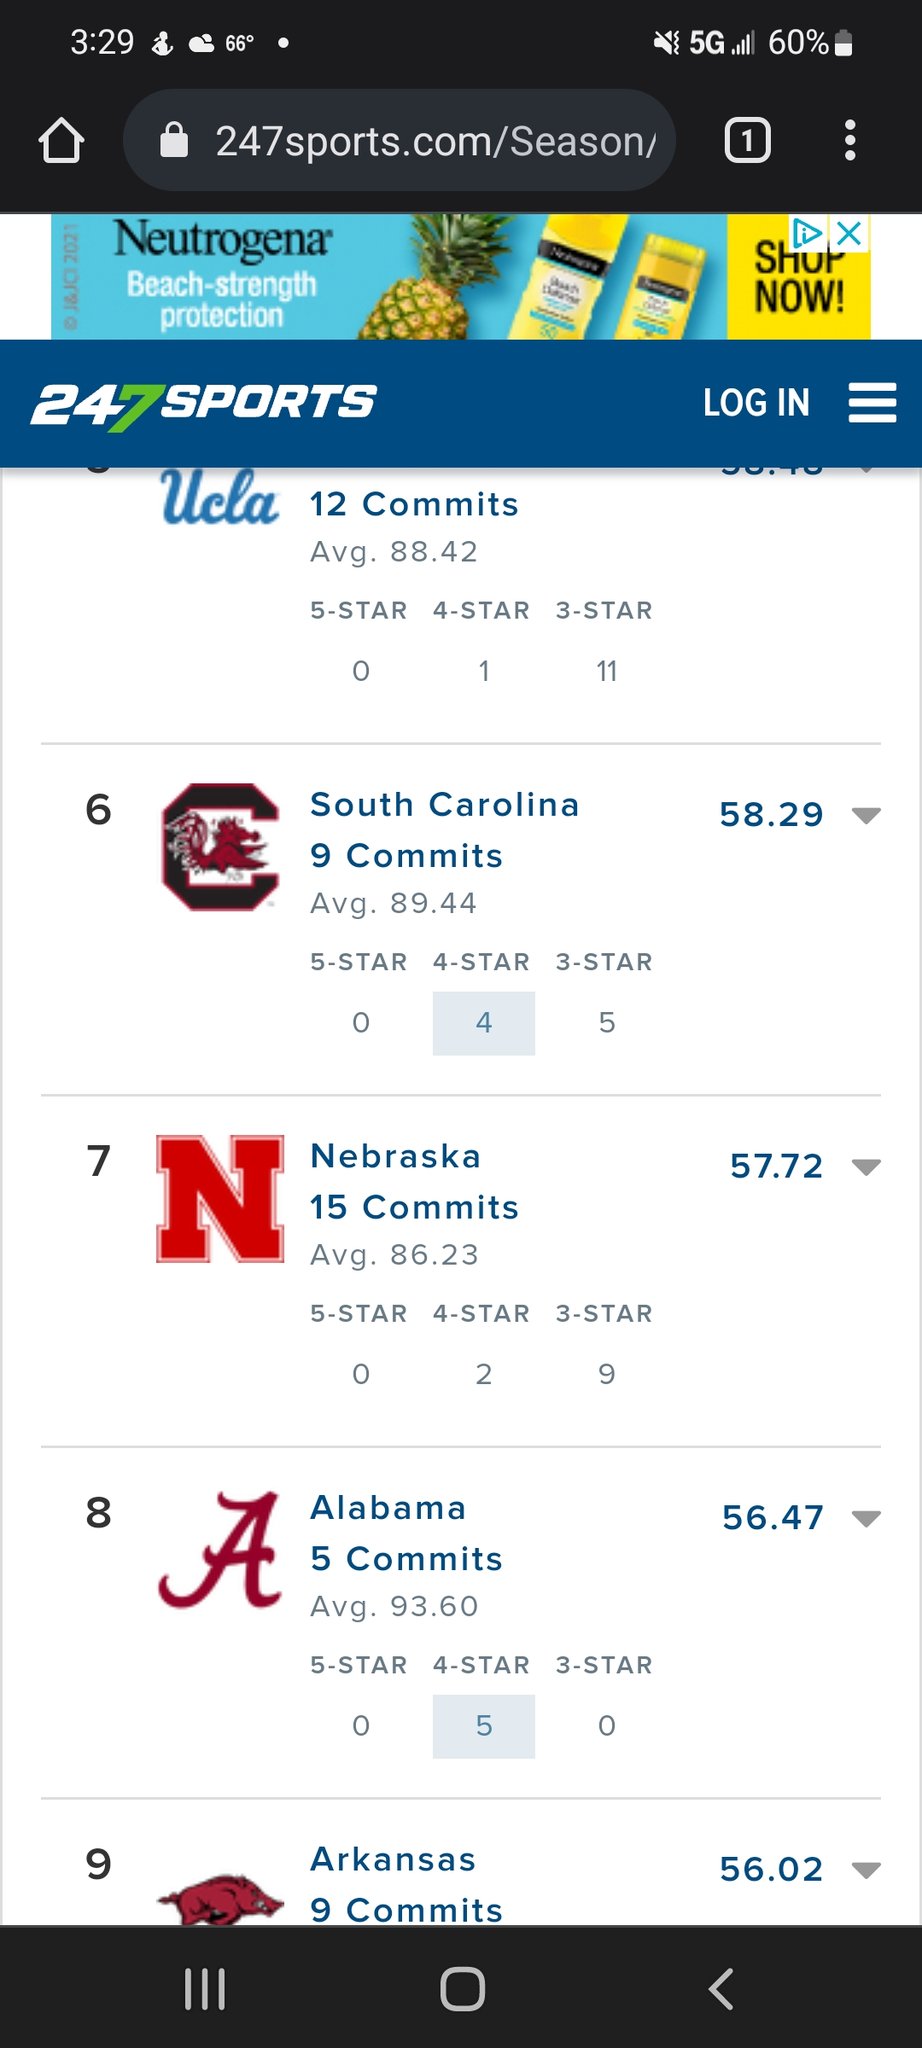The image size is (922, 2048).
Task: Expand Arkansas's 56.02 score arrow
Action: point(866,1869)
